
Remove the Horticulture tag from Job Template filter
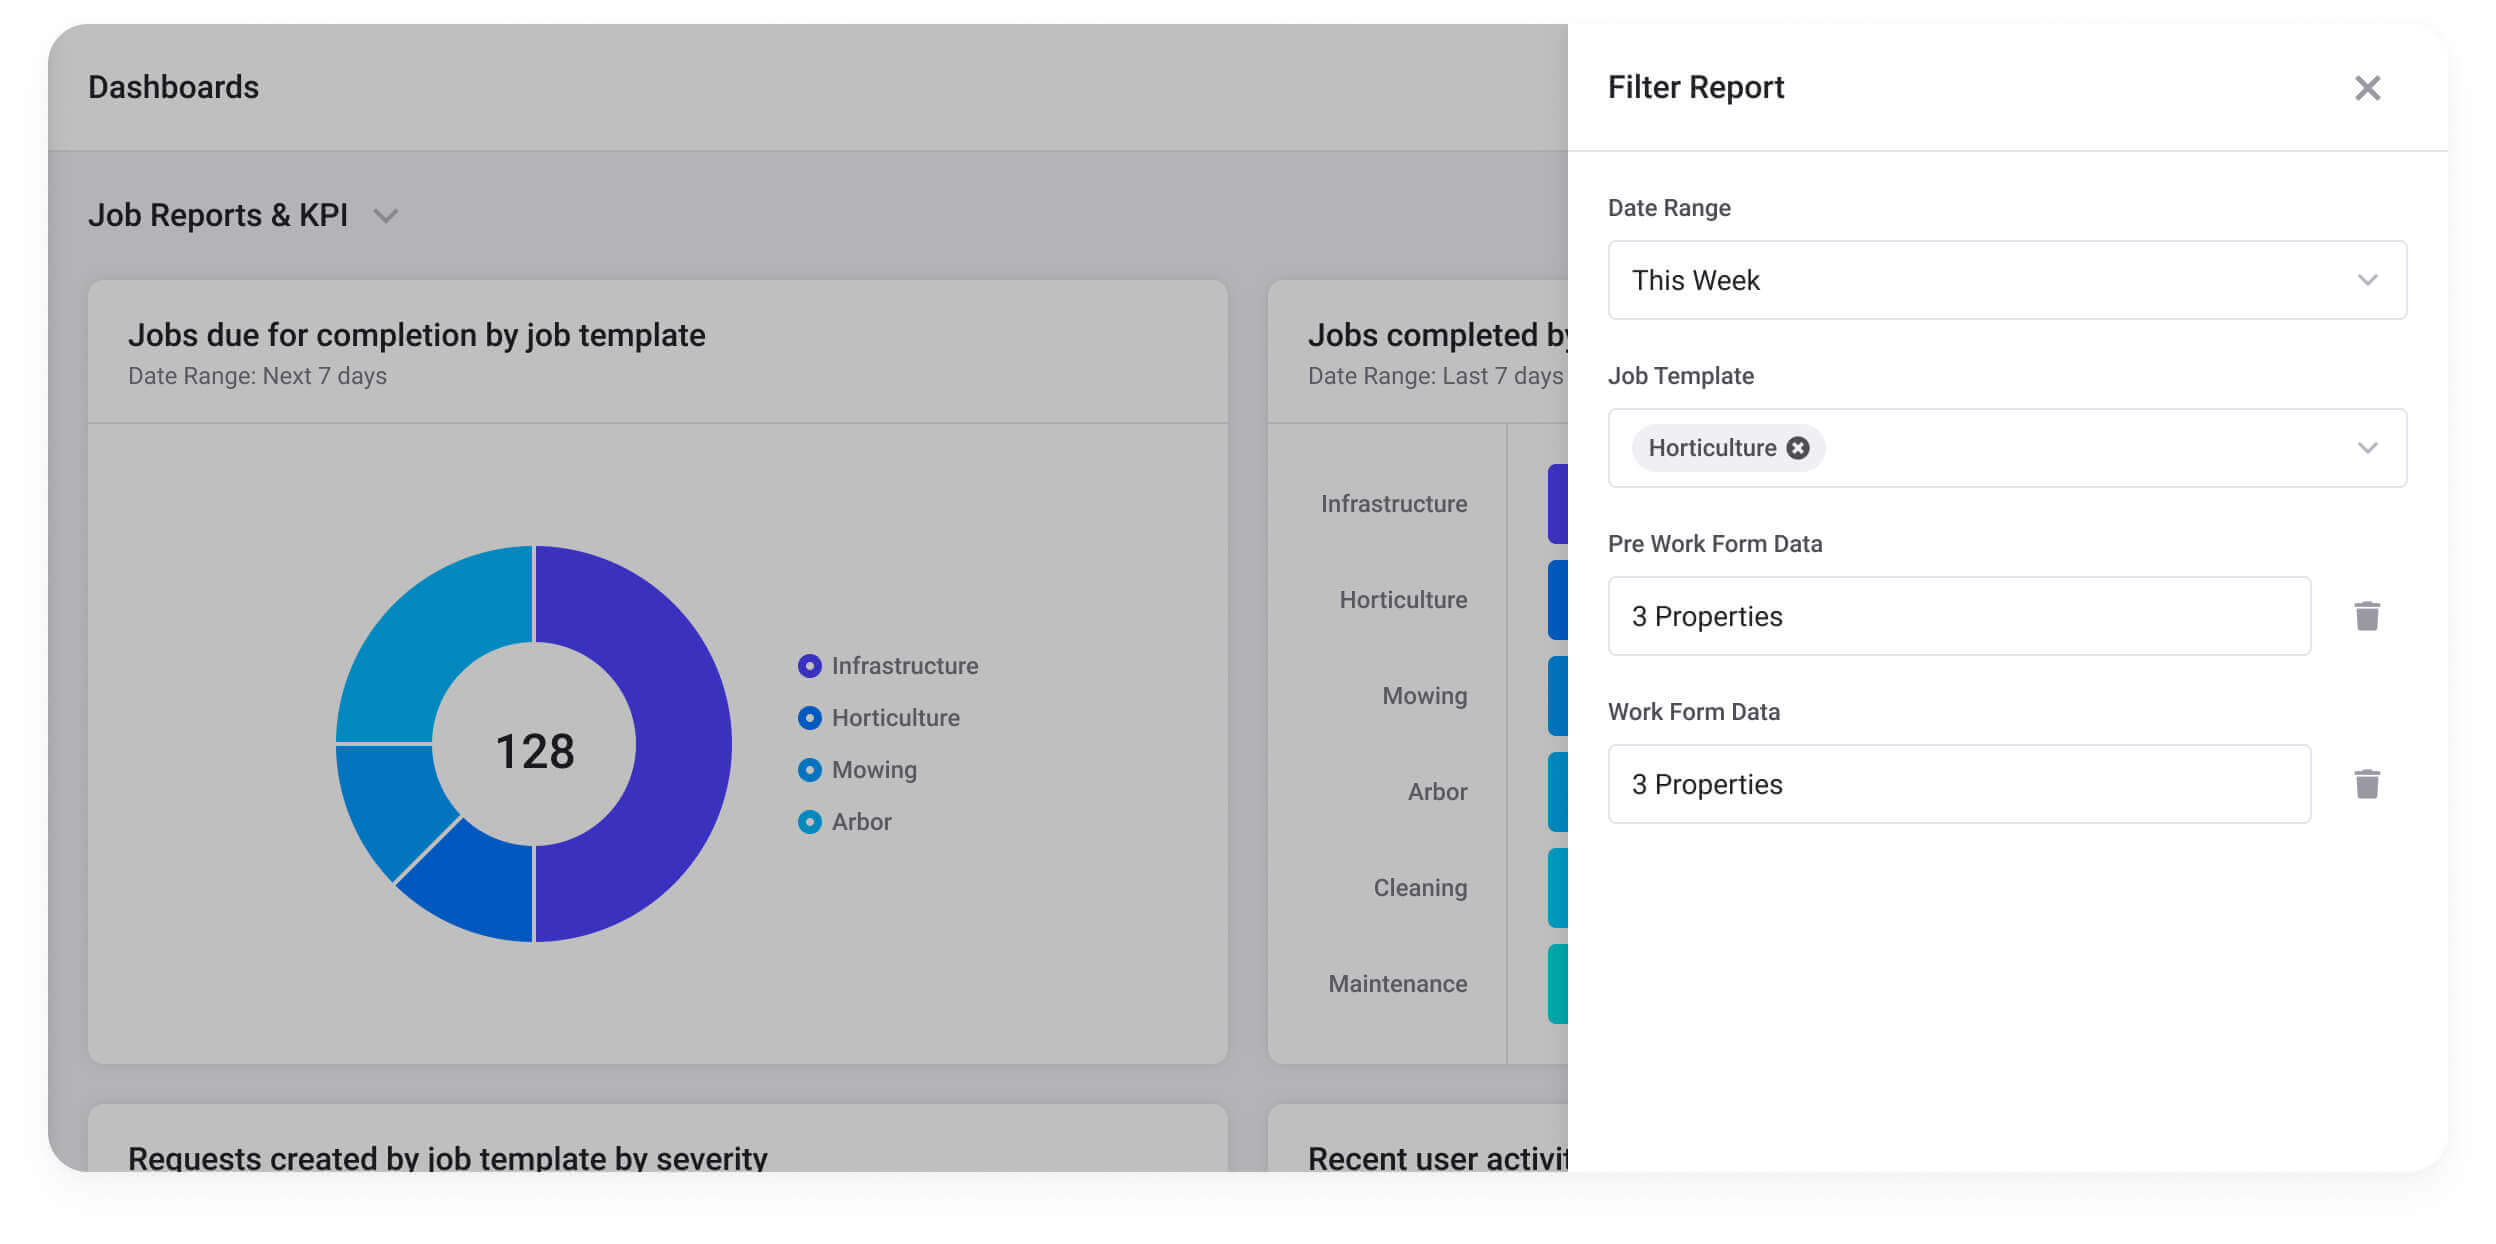(x=1798, y=448)
